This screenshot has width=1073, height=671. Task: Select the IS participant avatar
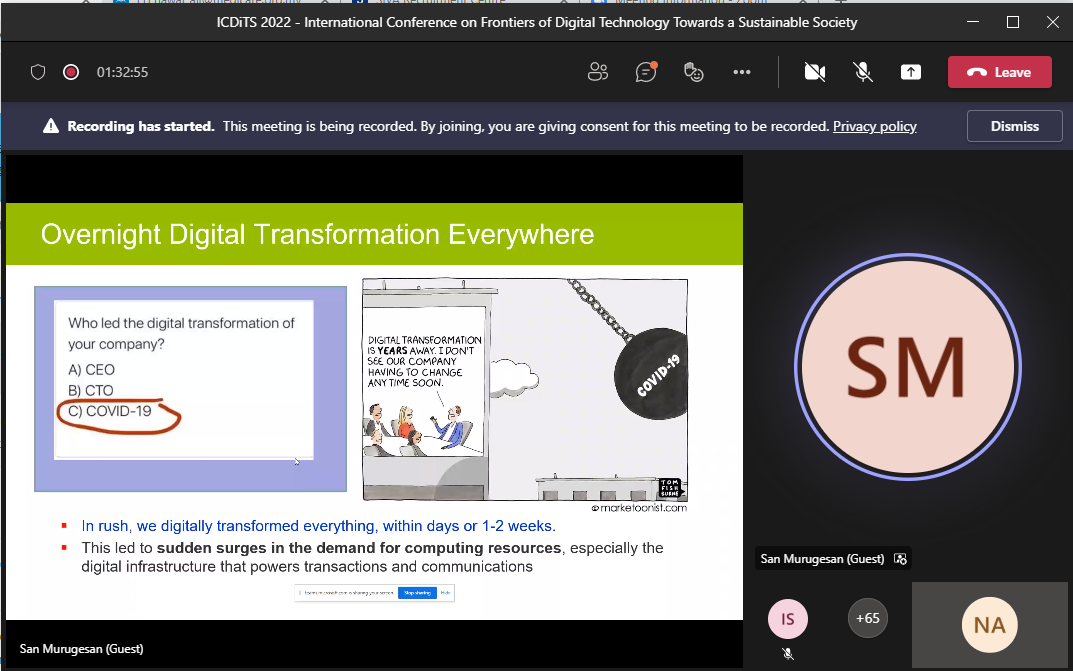coord(788,619)
